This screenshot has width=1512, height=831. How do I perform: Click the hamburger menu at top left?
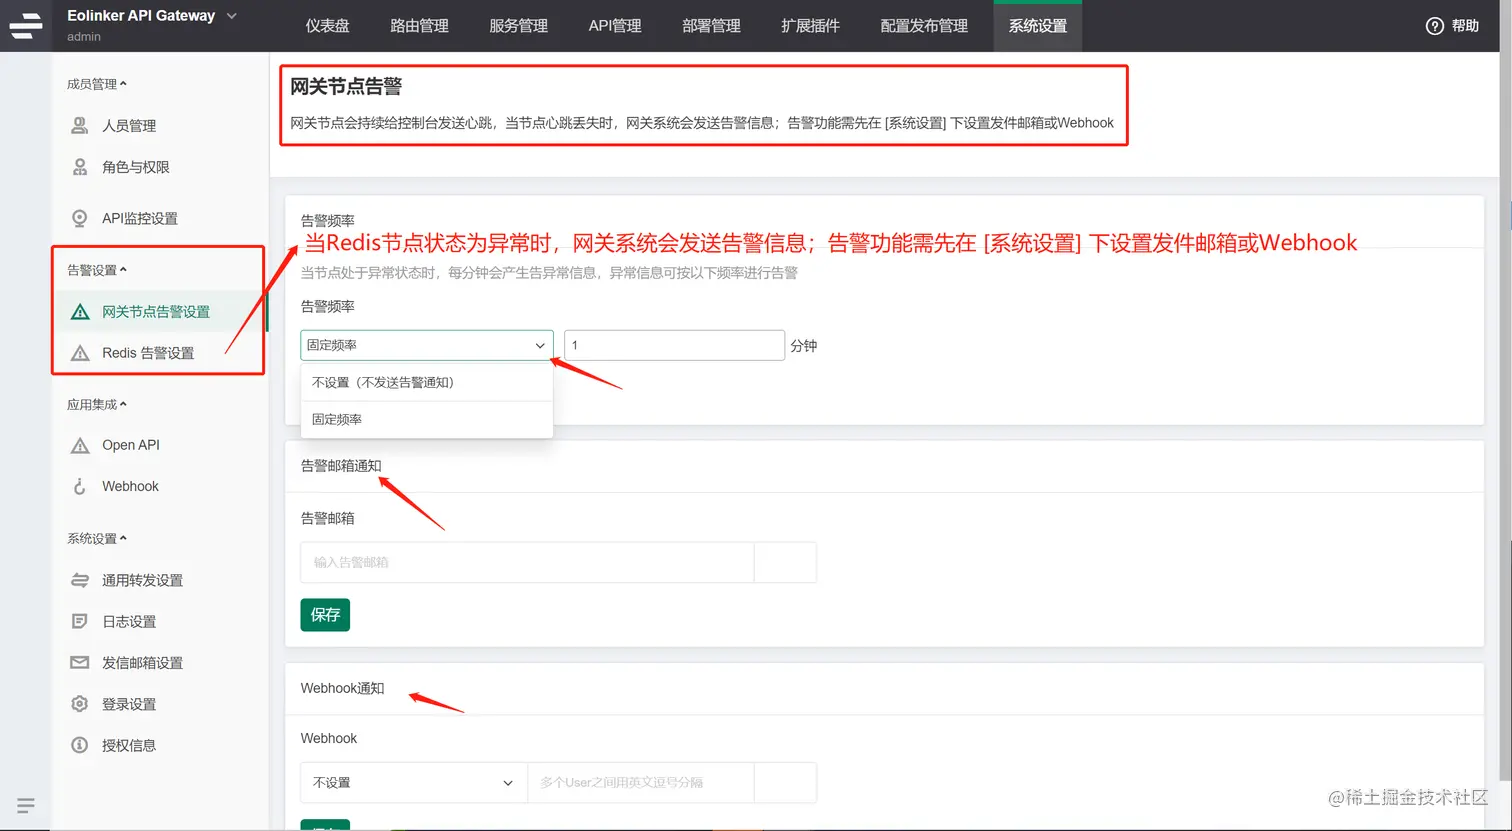click(x=25, y=25)
